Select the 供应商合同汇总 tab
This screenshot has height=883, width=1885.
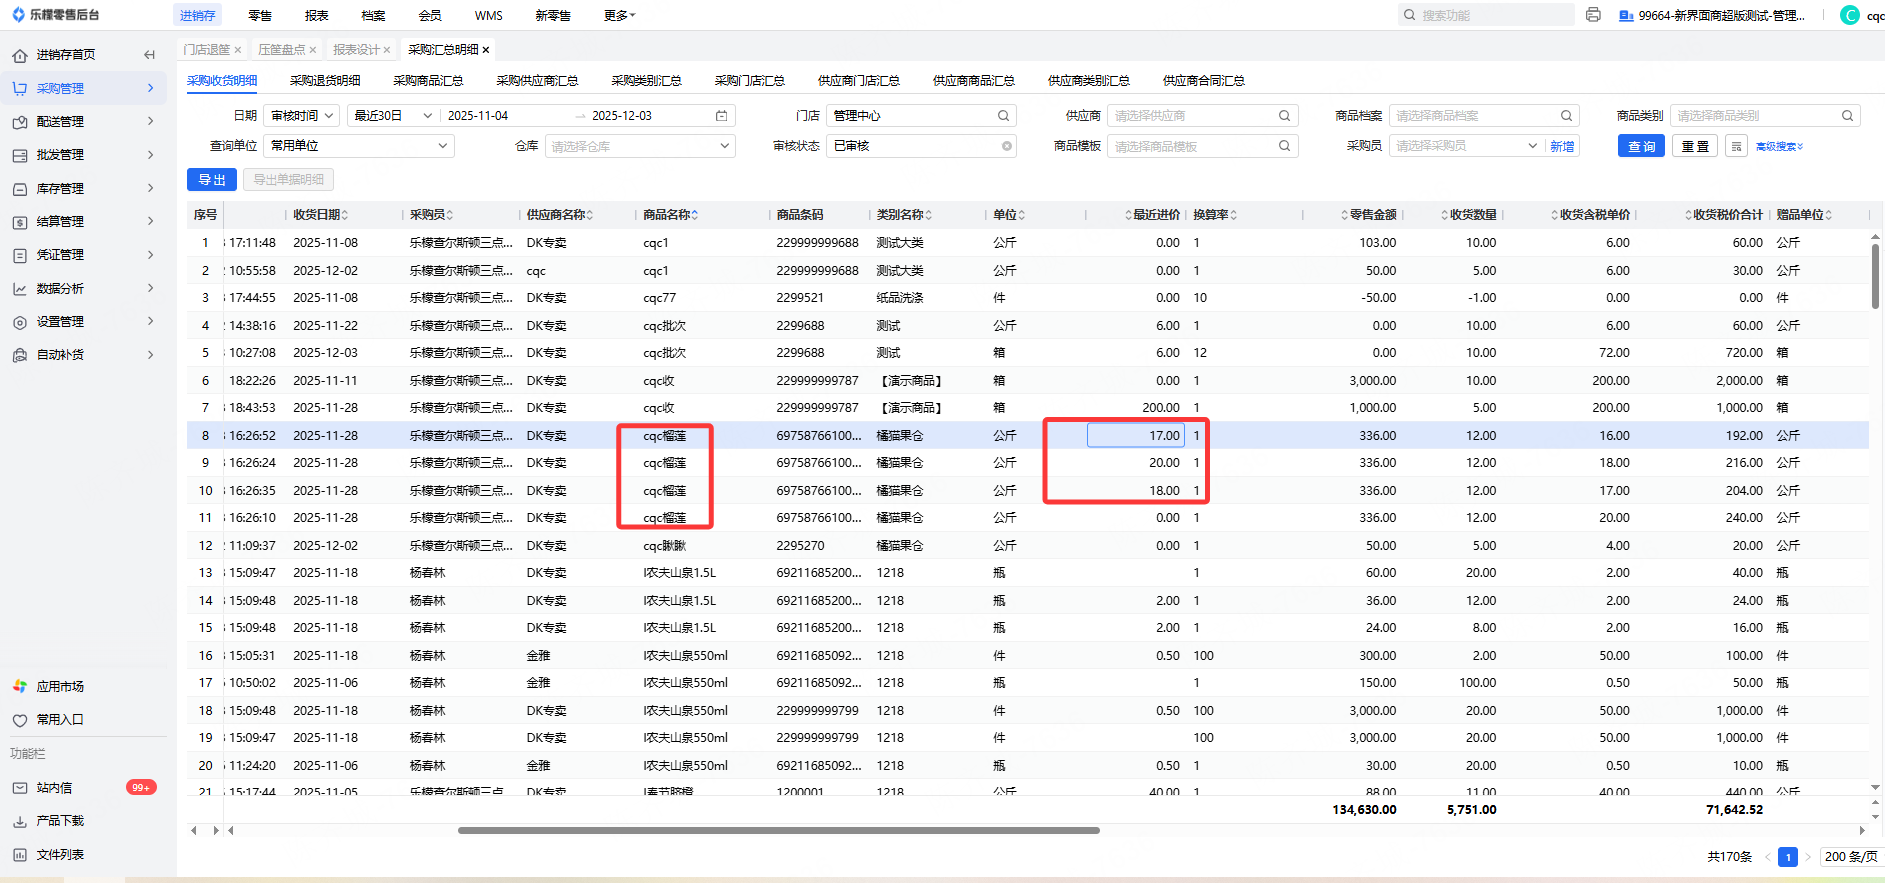1204,81
